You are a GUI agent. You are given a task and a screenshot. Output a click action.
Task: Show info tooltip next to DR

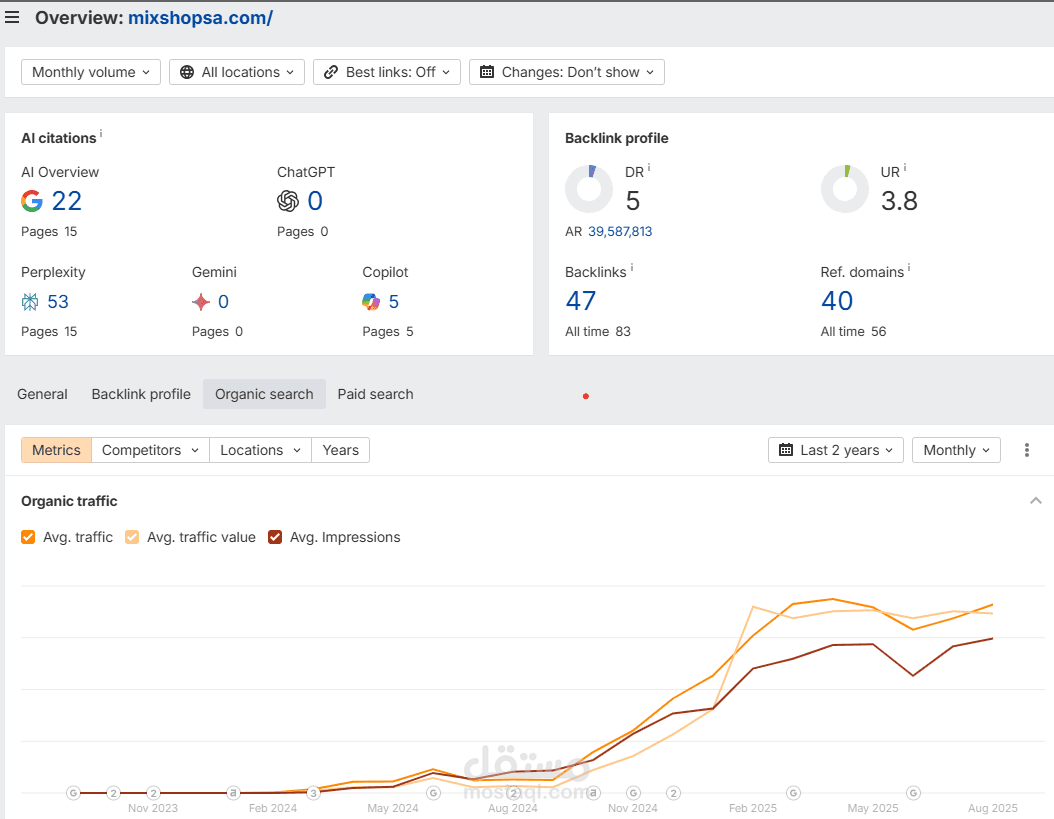click(649, 167)
